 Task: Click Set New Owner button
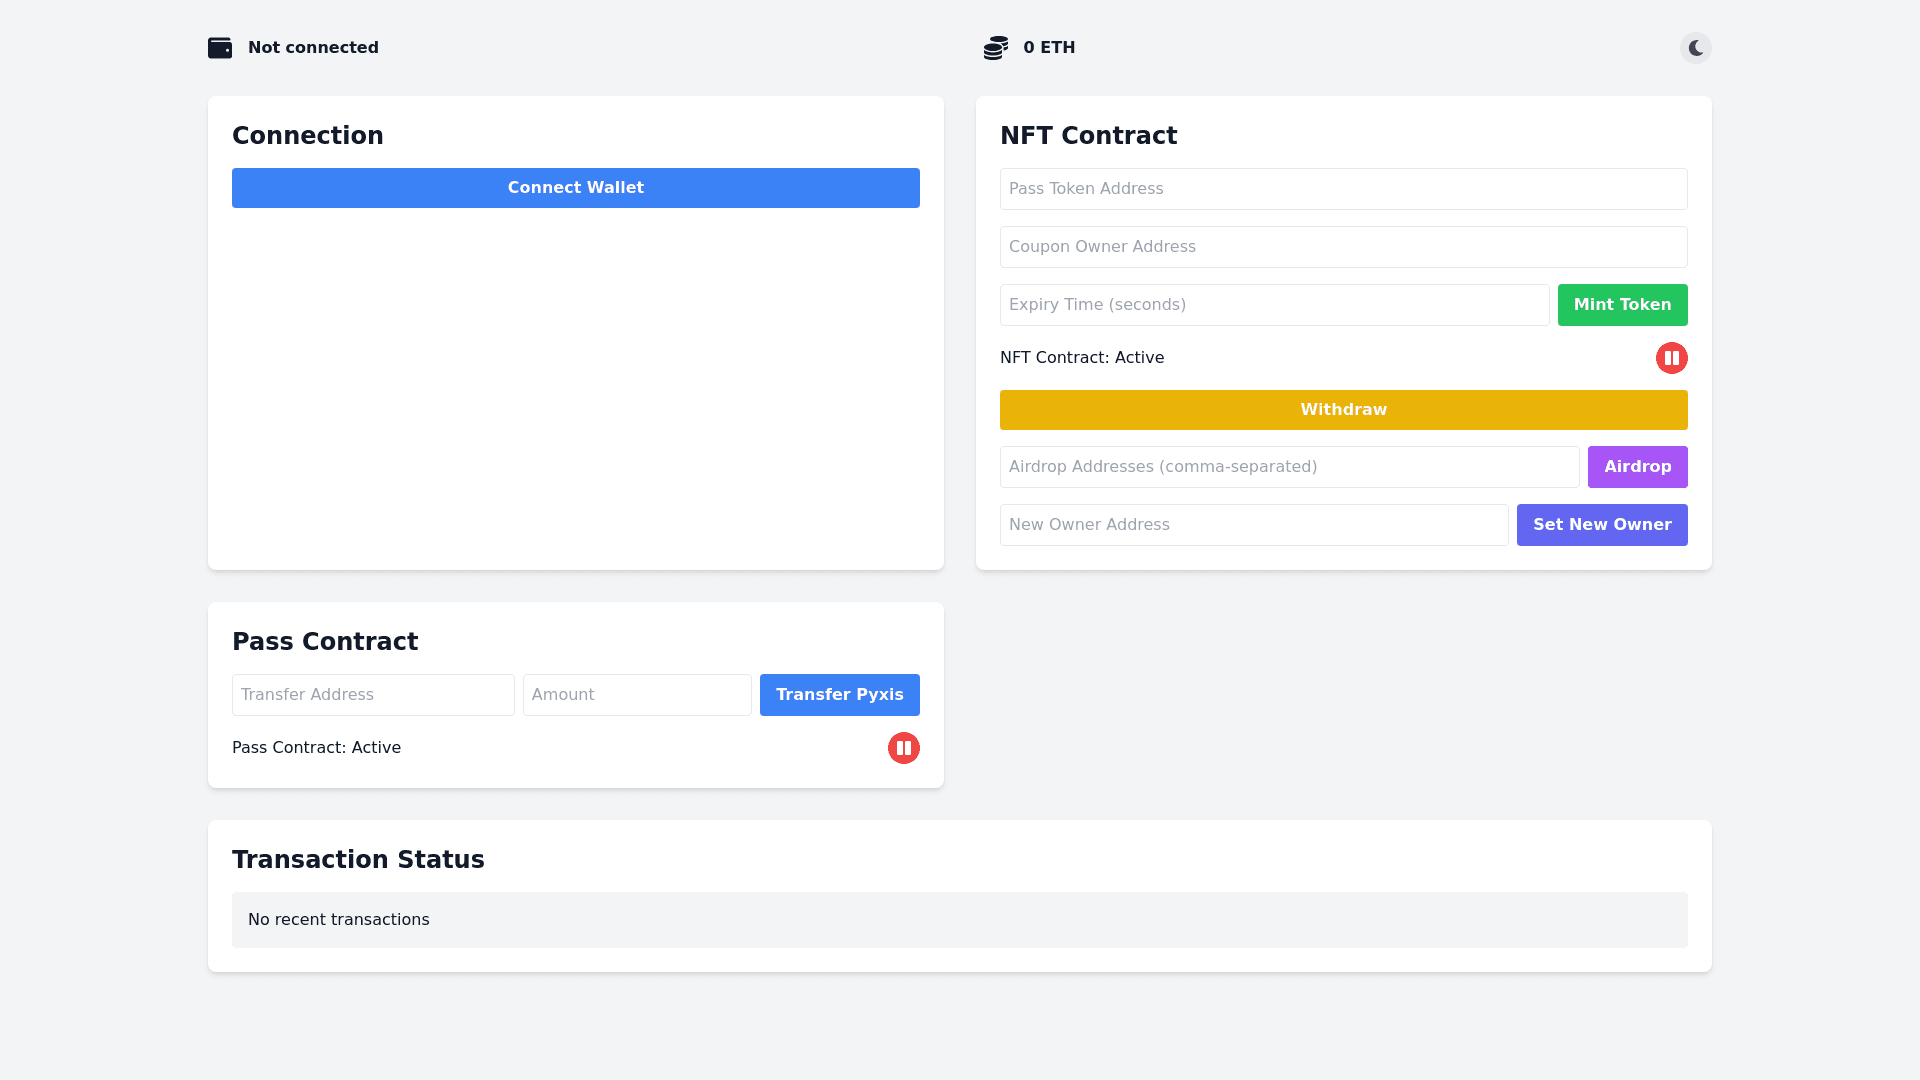[1601, 525]
